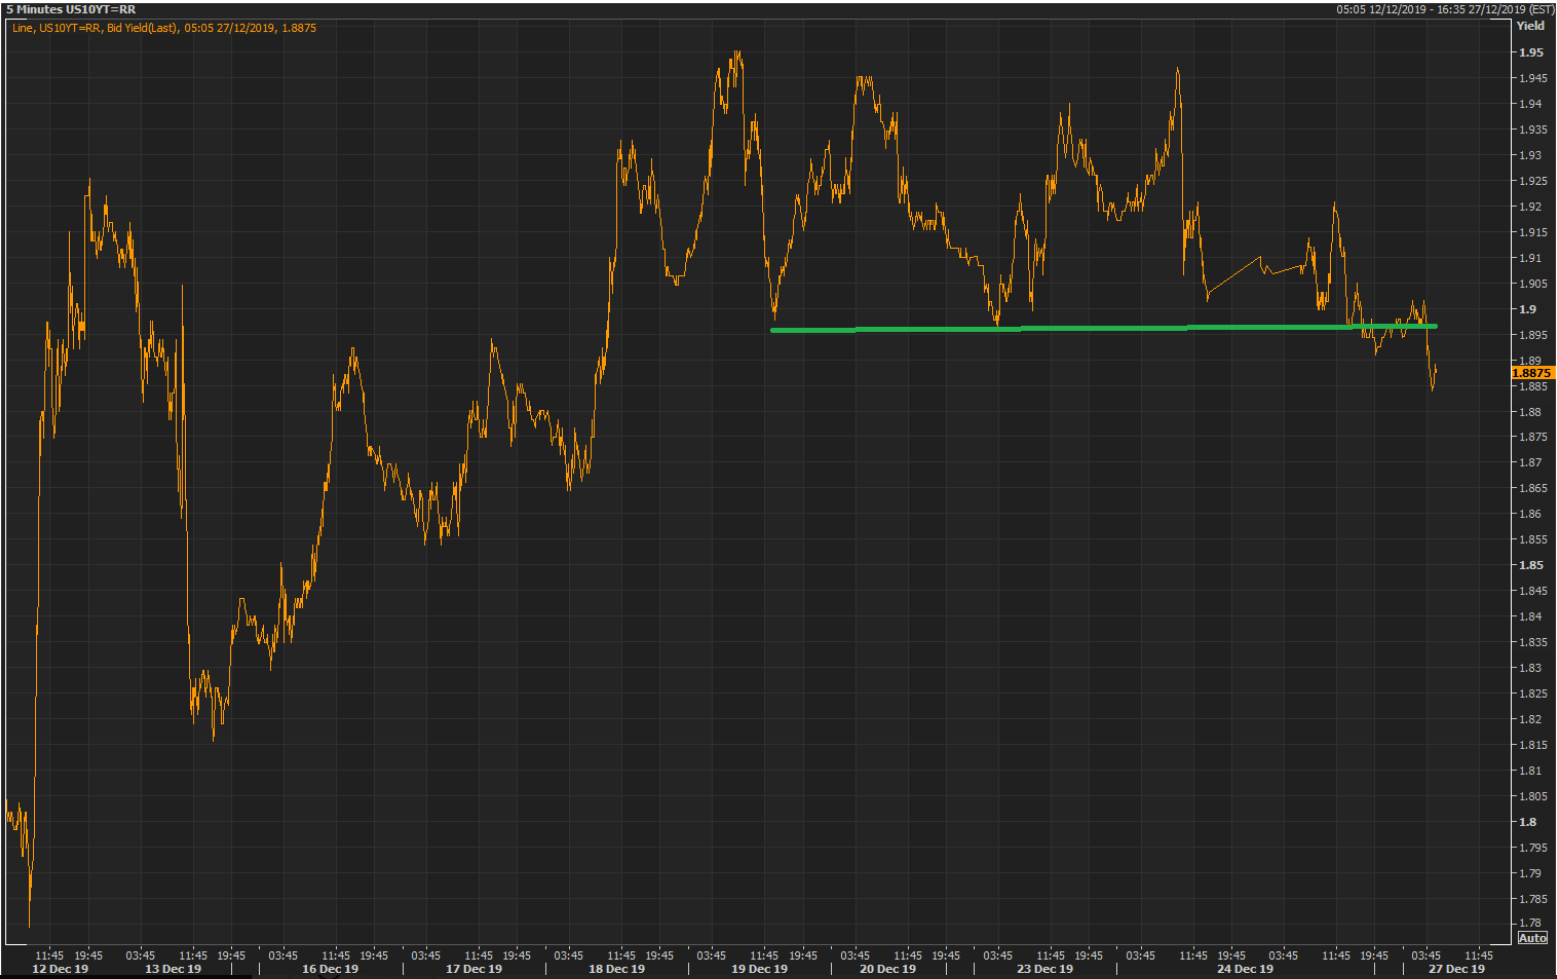Select the 24 Dec 19 date label
Image resolution: width=1557 pixels, height=979 pixels.
coord(1245,969)
